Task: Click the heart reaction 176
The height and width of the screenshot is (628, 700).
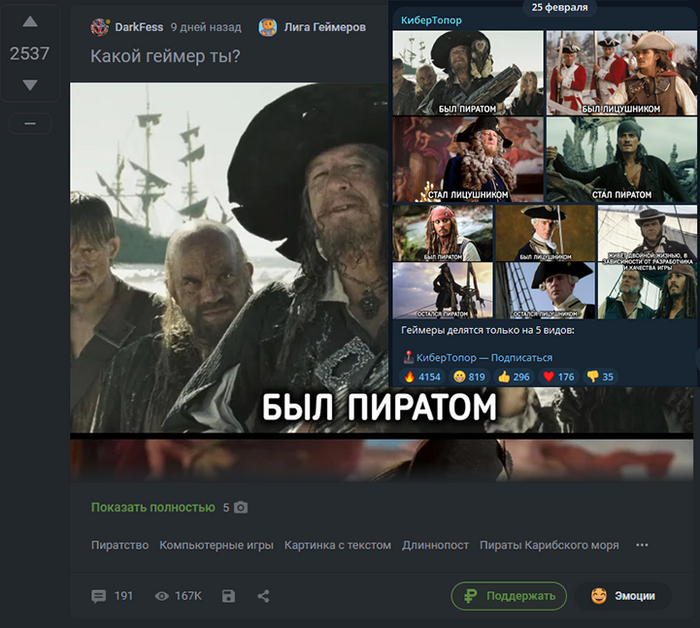Action: [x=558, y=377]
